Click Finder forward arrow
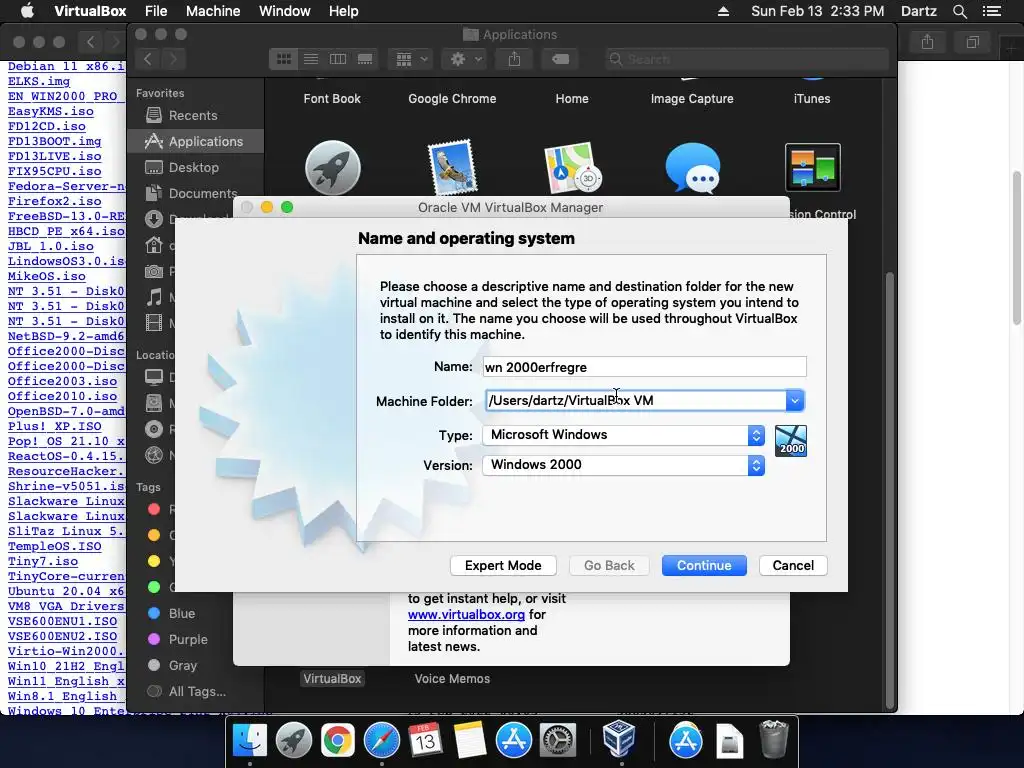This screenshot has width=1024, height=768. [x=173, y=59]
